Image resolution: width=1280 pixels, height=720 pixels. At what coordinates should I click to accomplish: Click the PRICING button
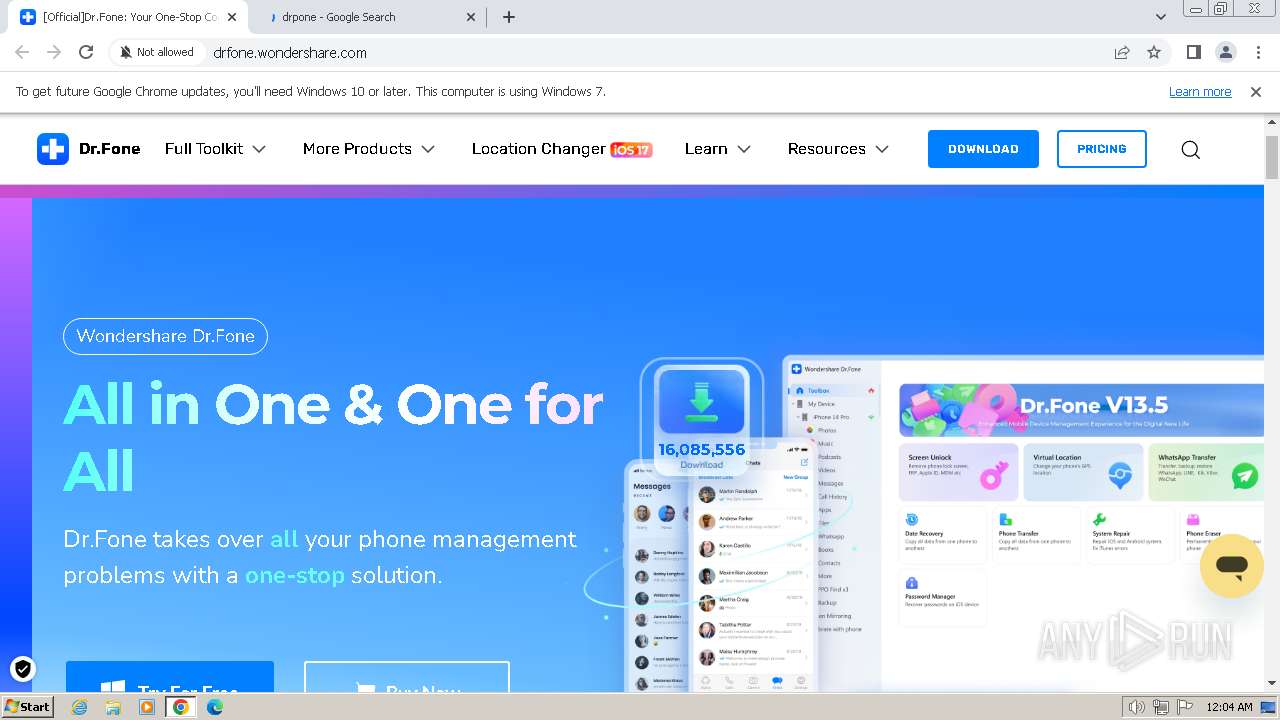[x=1102, y=149]
